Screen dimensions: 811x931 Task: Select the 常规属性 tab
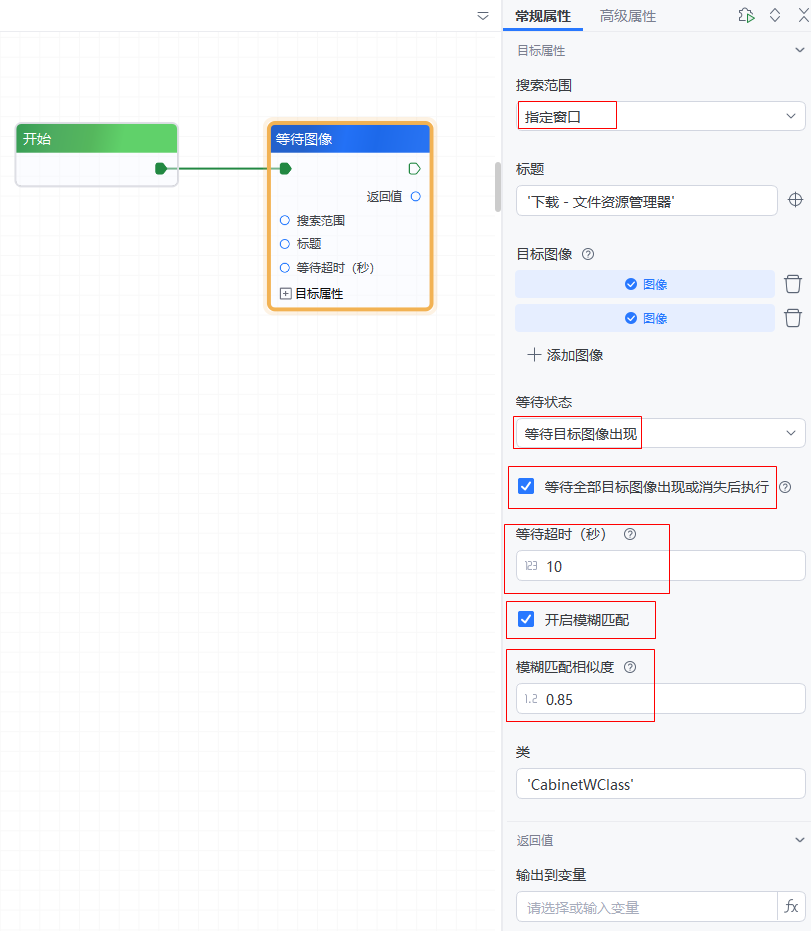click(x=543, y=16)
